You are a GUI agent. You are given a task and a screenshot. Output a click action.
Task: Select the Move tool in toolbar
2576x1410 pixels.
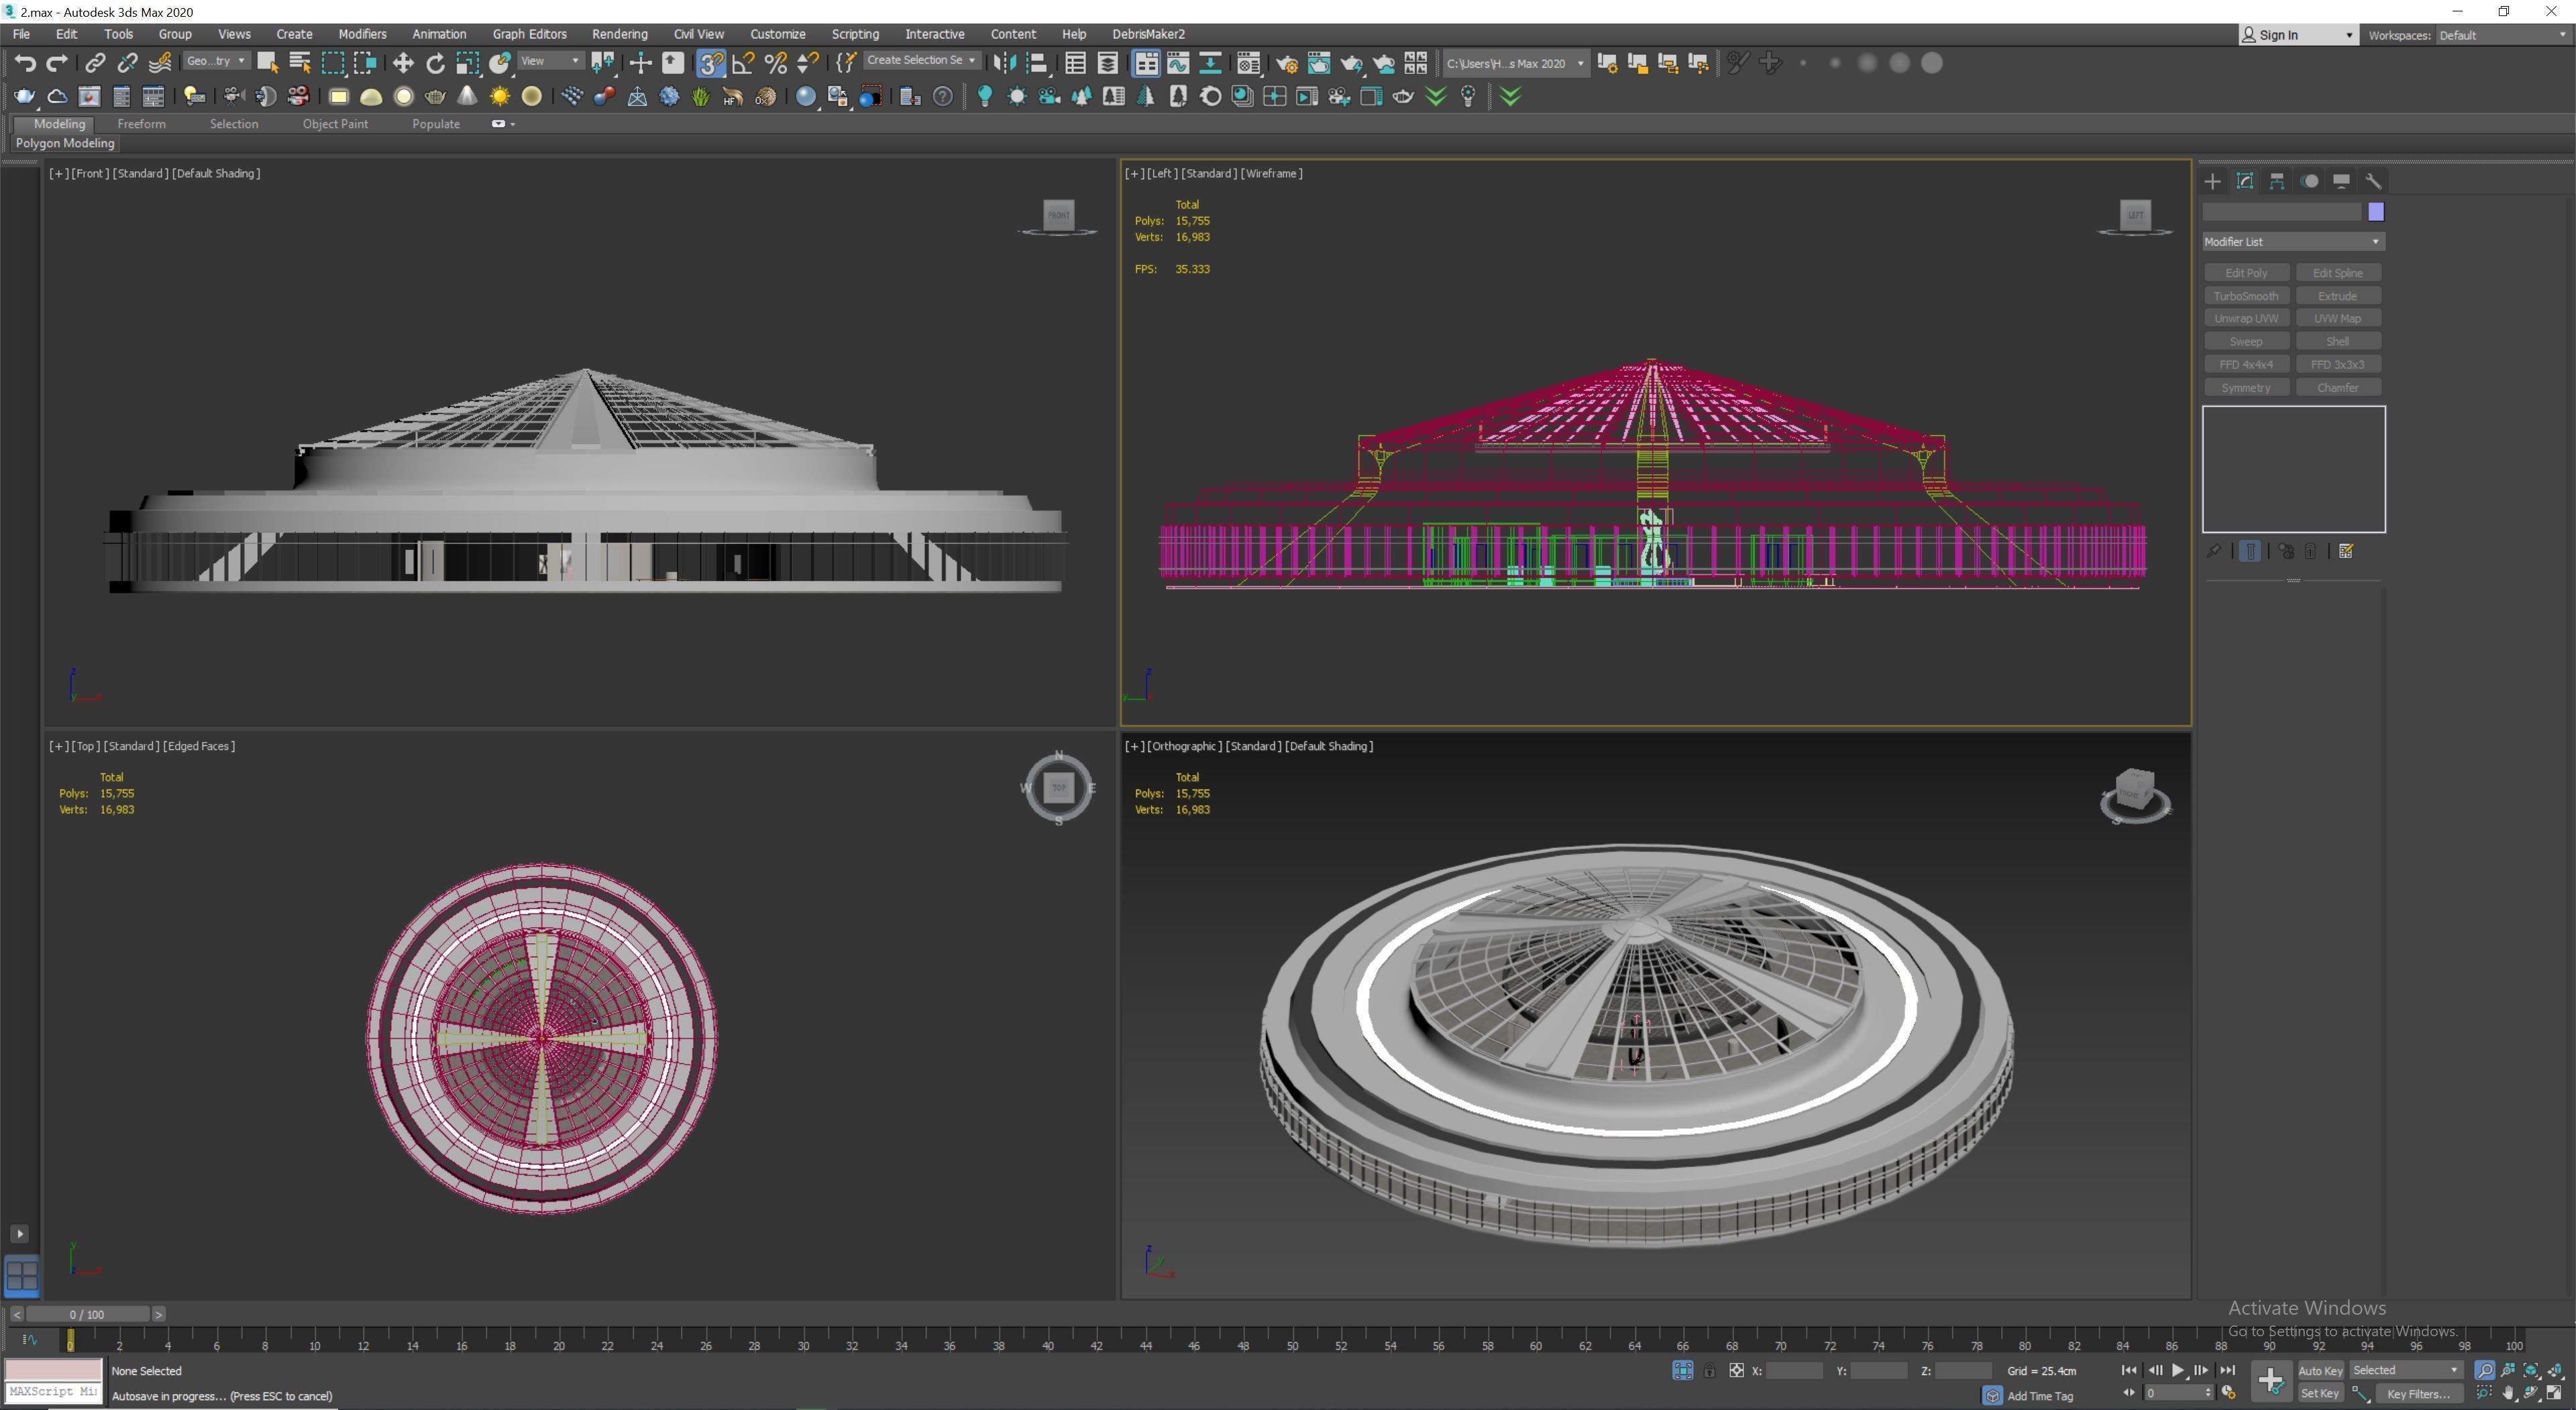point(403,63)
